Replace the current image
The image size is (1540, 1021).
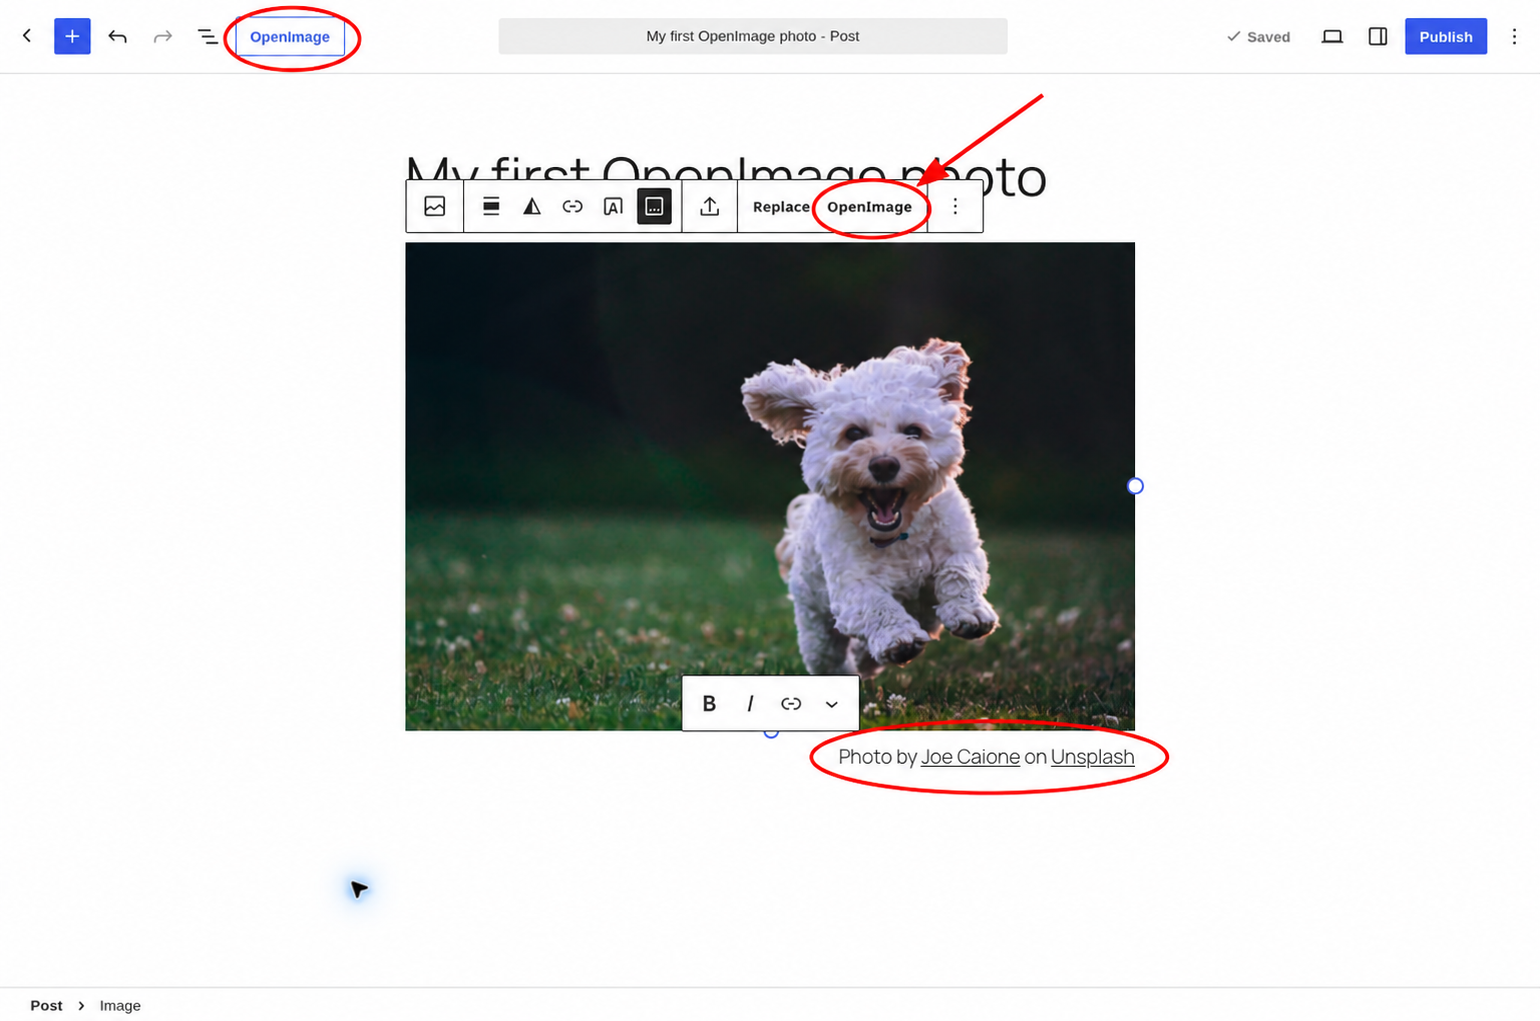tap(781, 207)
